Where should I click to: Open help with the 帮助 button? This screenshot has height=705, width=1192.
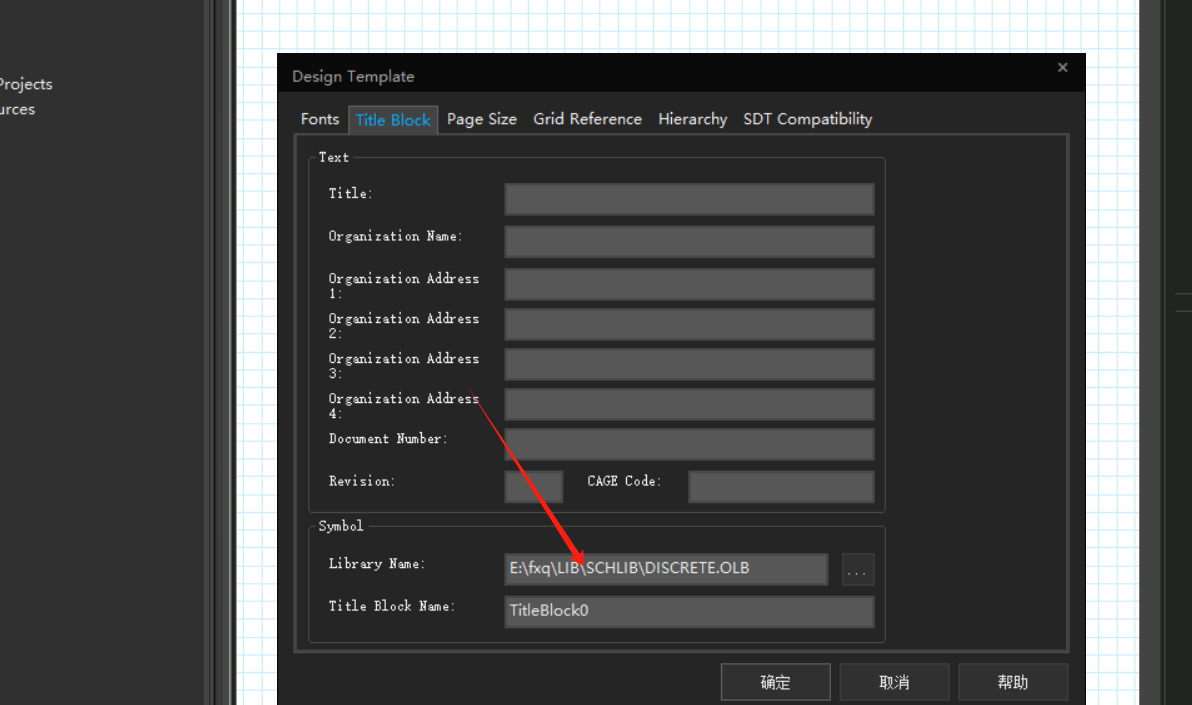click(1013, 682)
